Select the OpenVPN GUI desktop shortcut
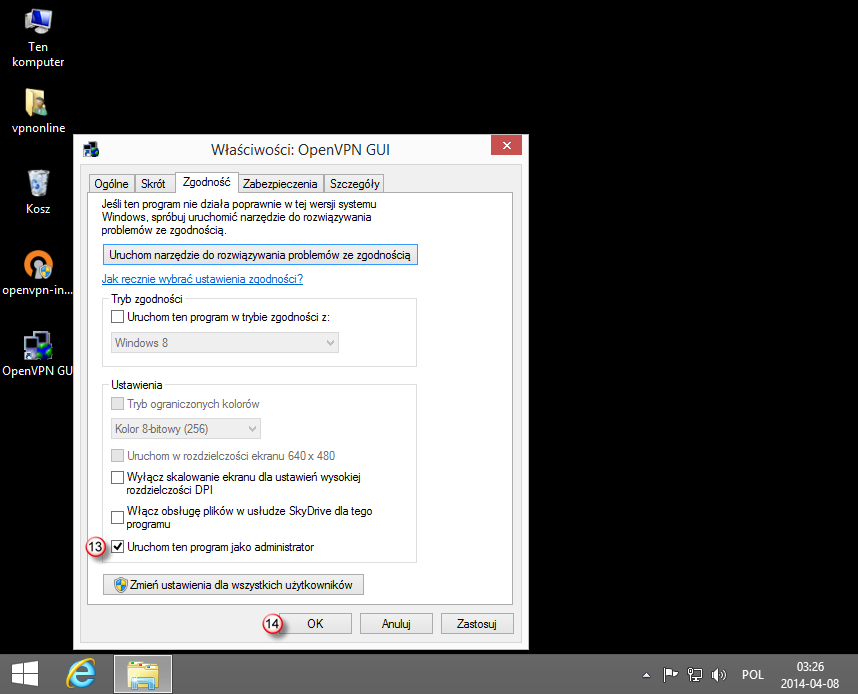The image size is (858, 694). pyautogui.click(x=37, y=354)
